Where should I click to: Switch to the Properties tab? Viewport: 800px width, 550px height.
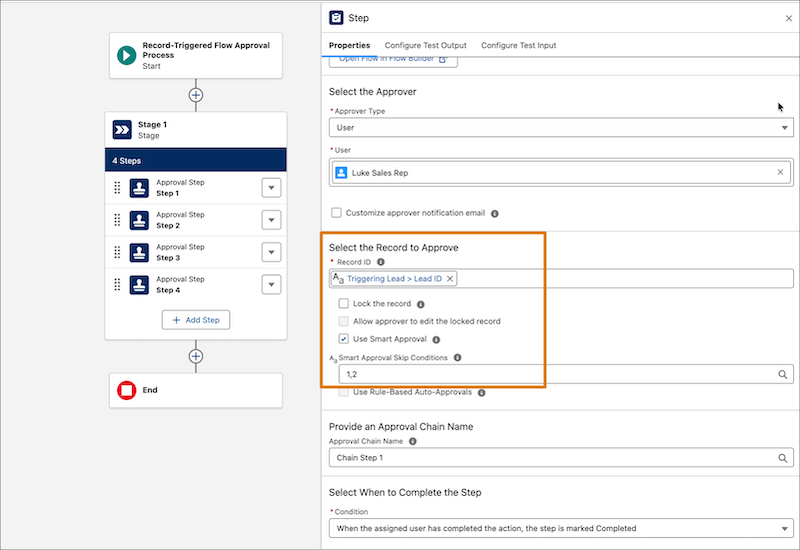pos(349,45)
